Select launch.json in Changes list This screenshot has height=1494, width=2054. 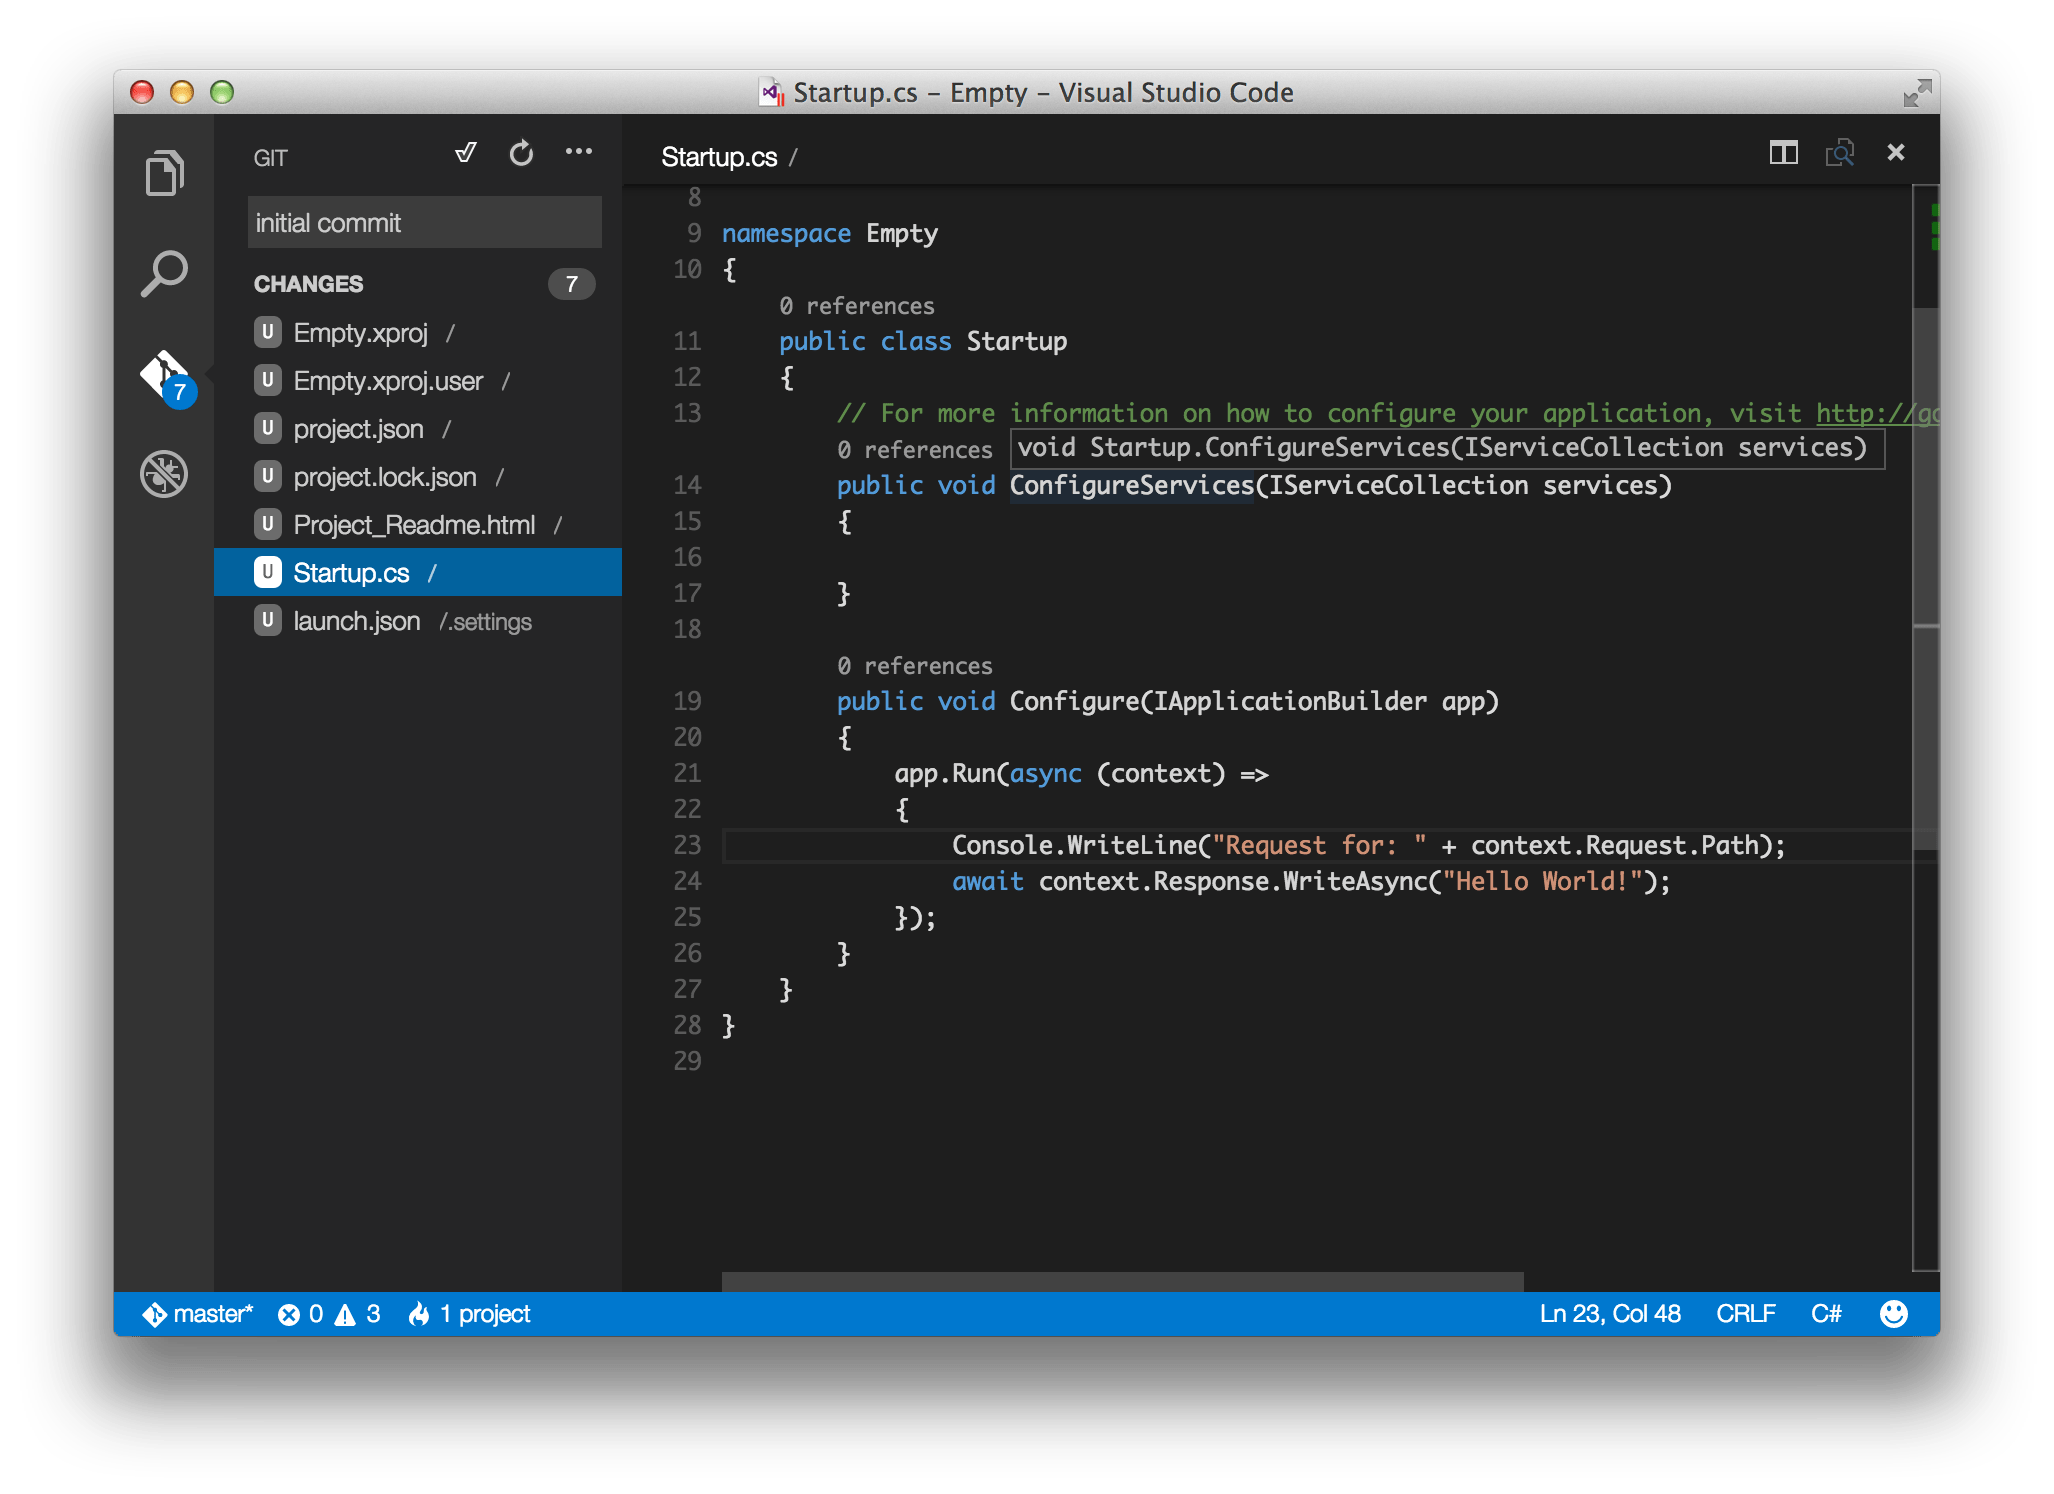(x=418, y=621)
